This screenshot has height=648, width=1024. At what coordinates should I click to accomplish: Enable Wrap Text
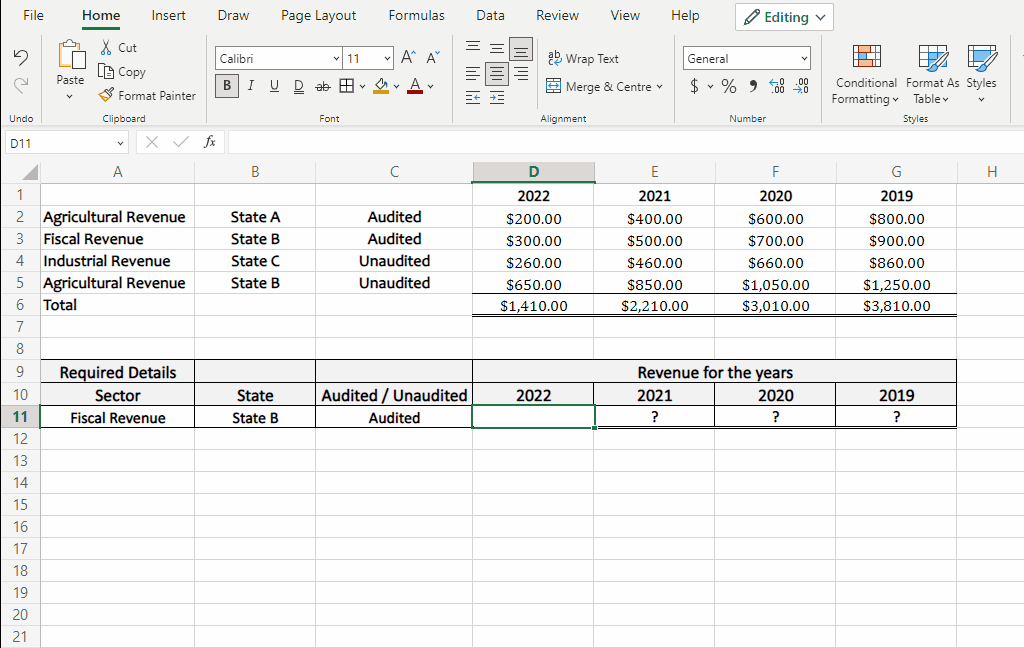pos(583,58)
